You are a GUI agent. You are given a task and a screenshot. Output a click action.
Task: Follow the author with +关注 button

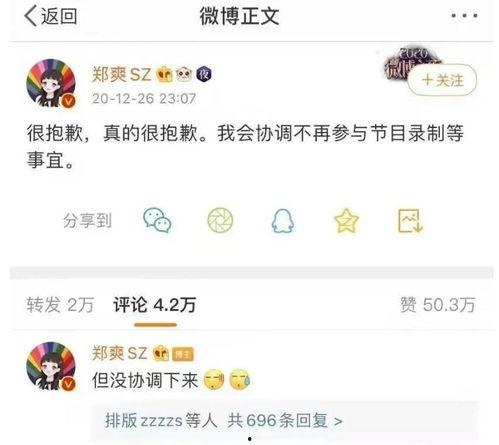pos(442,80)
